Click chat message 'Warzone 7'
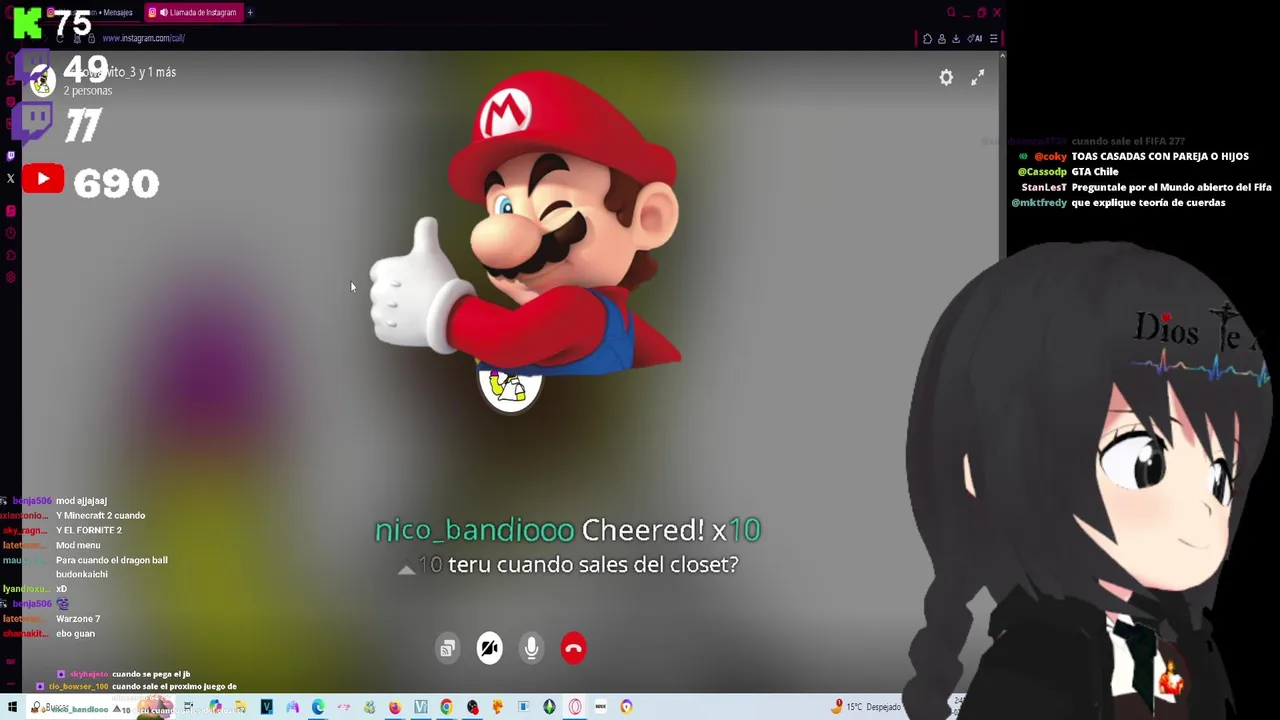 (78, 619)
